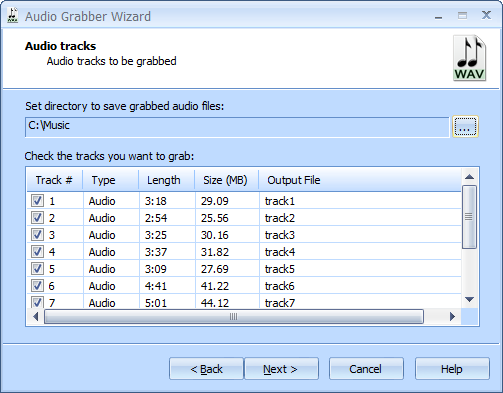
Task: Sort by the Size (MB) column header
Action: [227, 180]
